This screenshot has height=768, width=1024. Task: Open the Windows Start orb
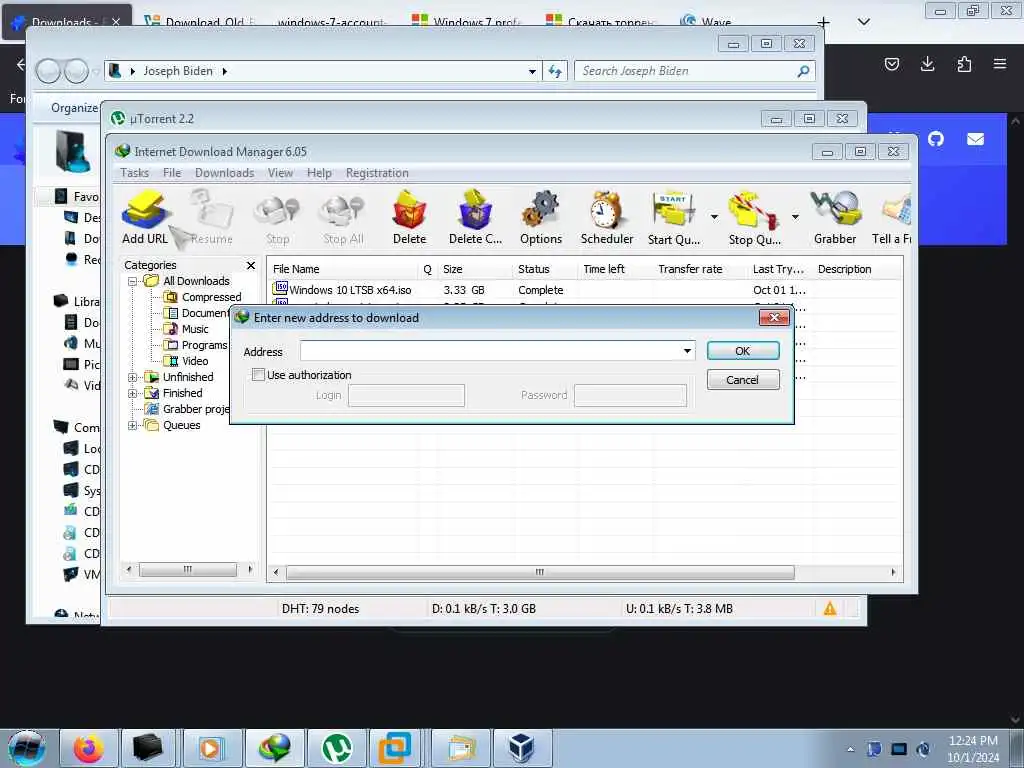(x=26, y=748)
